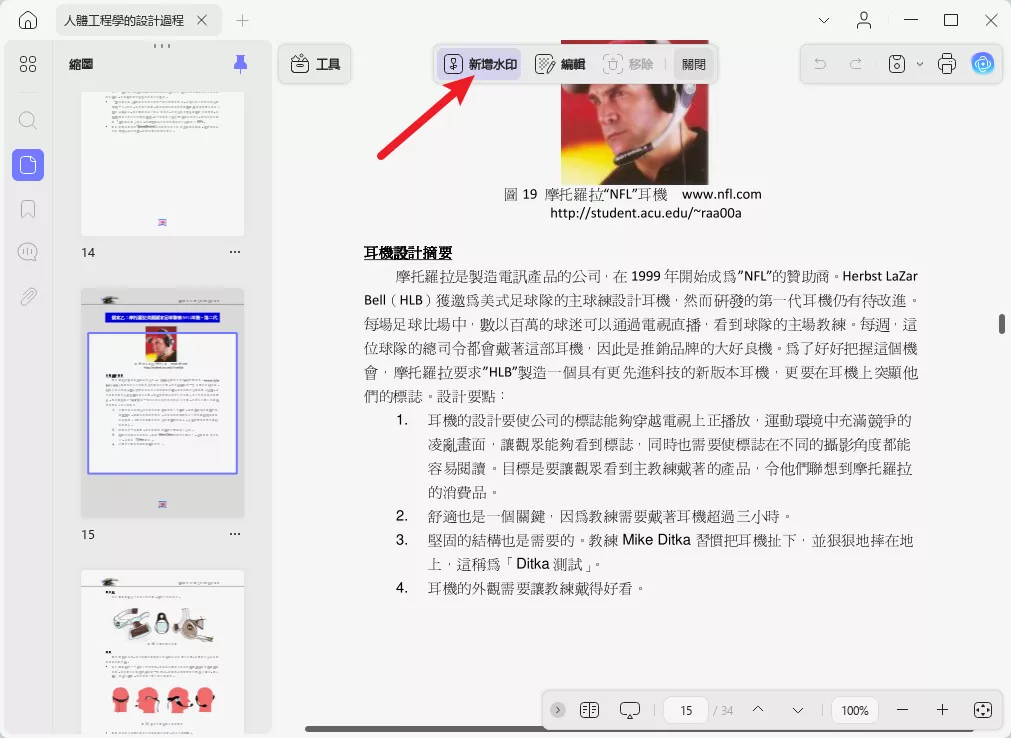Click the drag handle dots above thumbnail panel
Viewport: 1011px width, 738px height.
coord(162,46)
